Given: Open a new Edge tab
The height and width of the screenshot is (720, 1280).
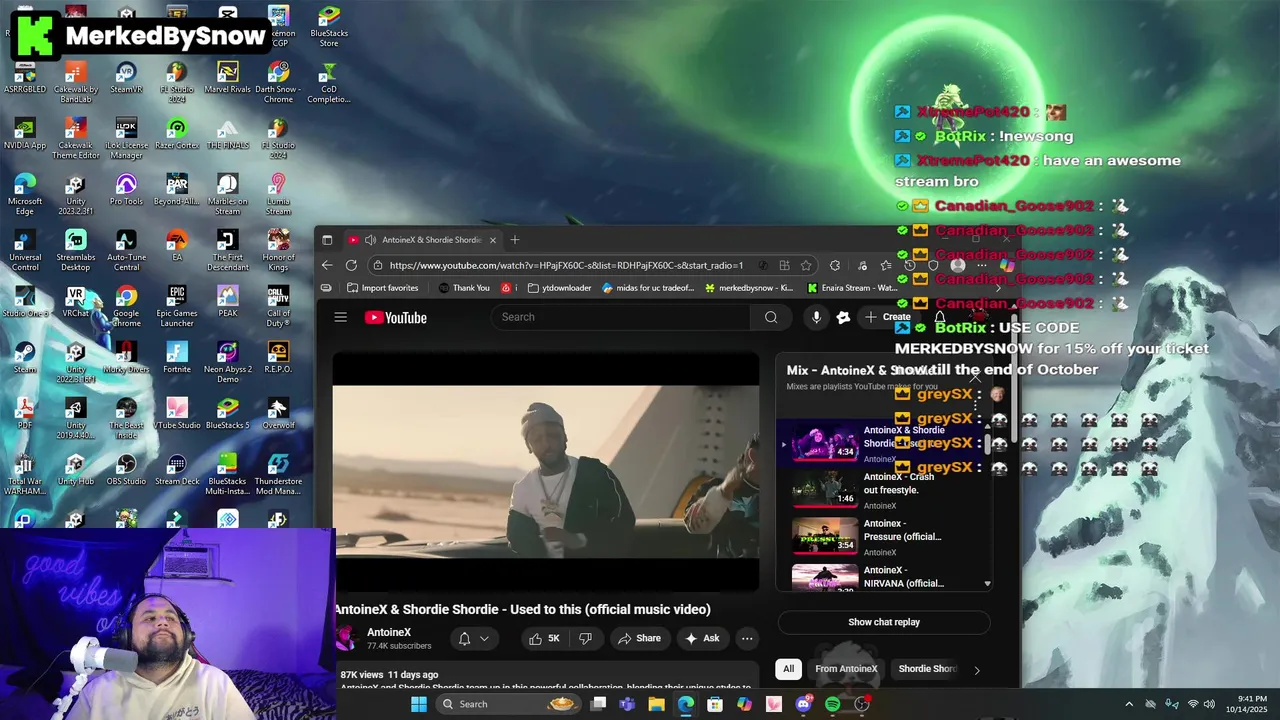Looking at the screenshot, I should click(x=515, y=240).
